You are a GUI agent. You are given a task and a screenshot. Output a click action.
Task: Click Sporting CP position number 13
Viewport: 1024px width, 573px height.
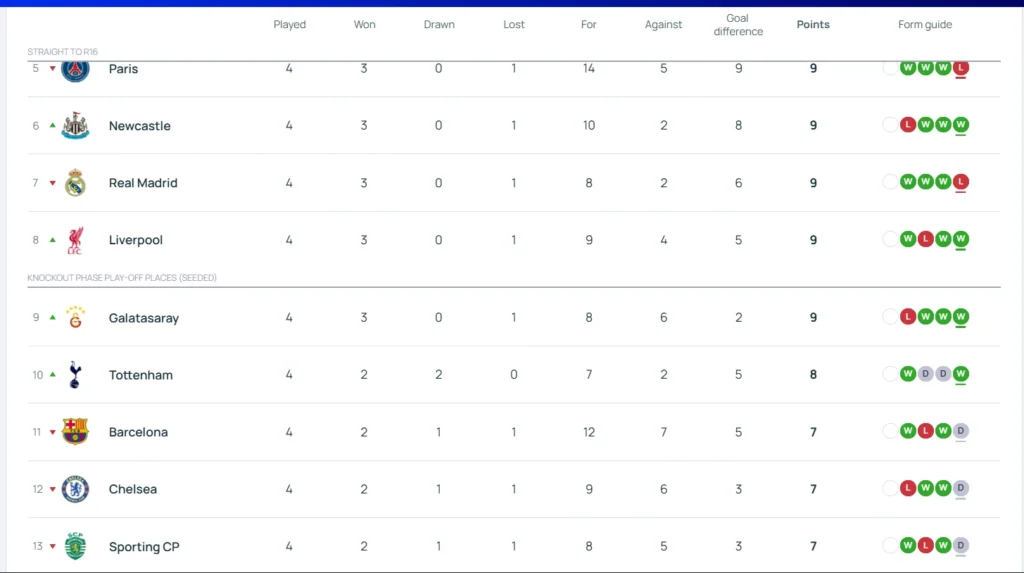[x=37, y=546]
